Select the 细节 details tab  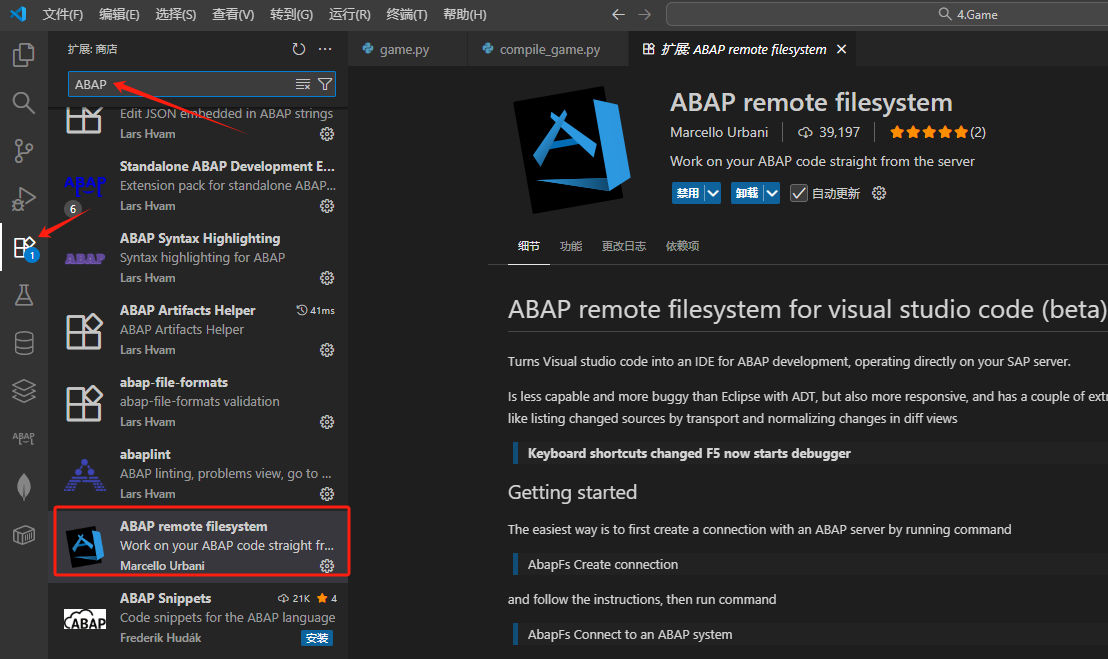click(x=529, y=246)
